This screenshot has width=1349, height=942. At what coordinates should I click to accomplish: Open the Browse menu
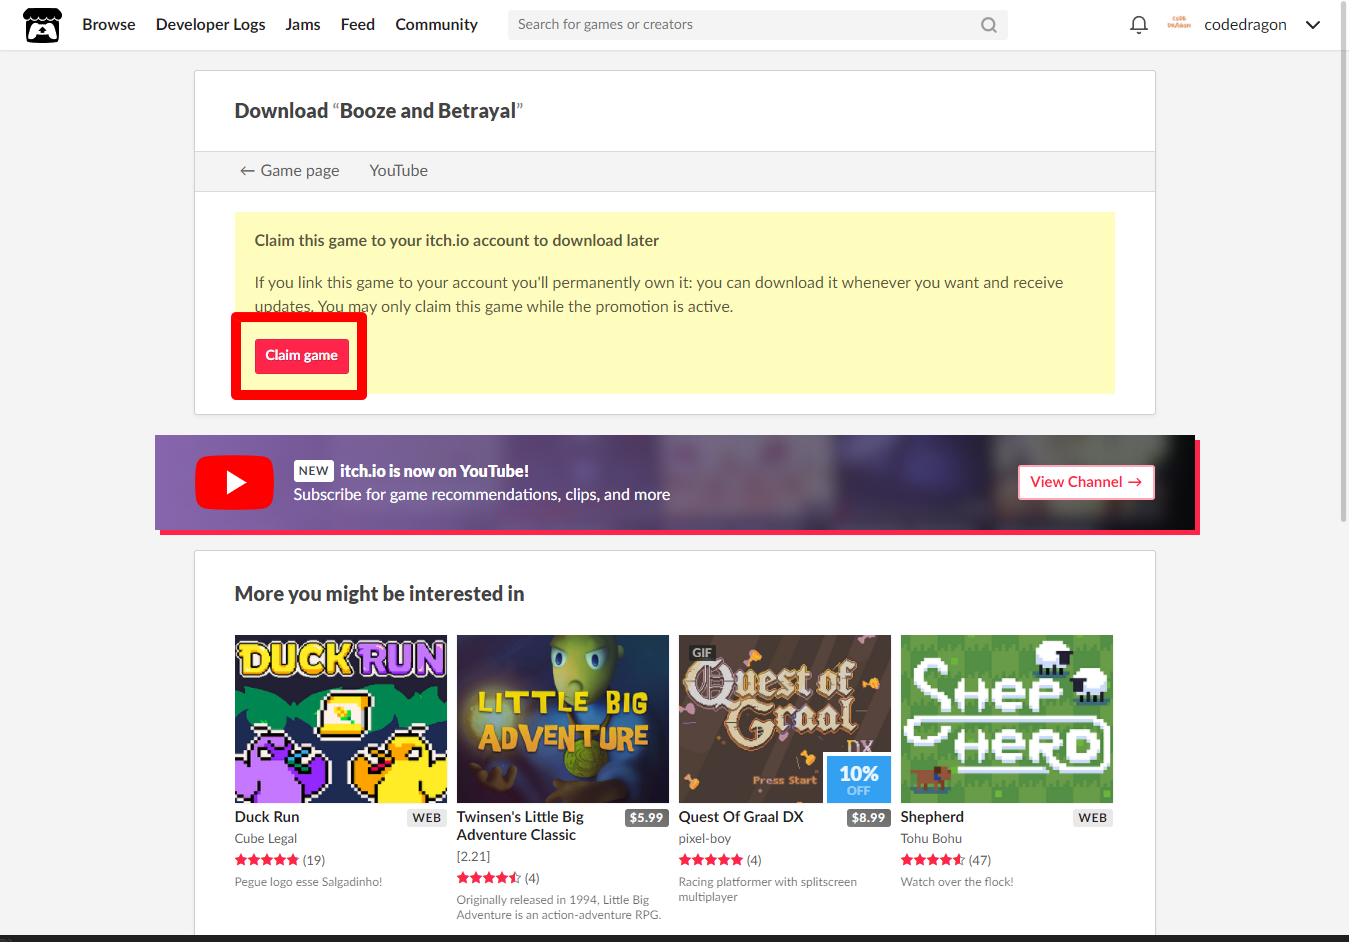(x=109, y=24)
